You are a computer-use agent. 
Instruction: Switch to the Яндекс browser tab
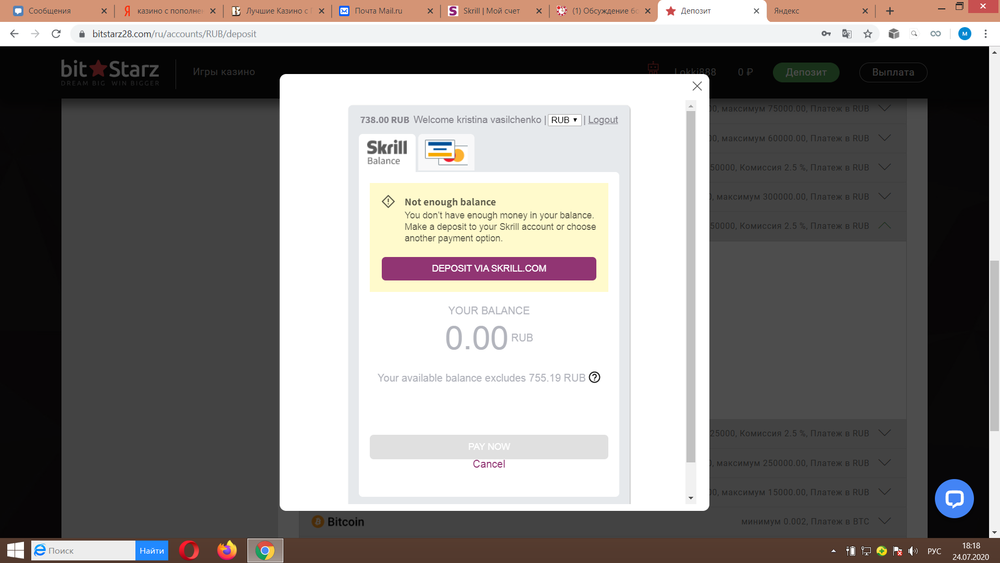(820, 11)
